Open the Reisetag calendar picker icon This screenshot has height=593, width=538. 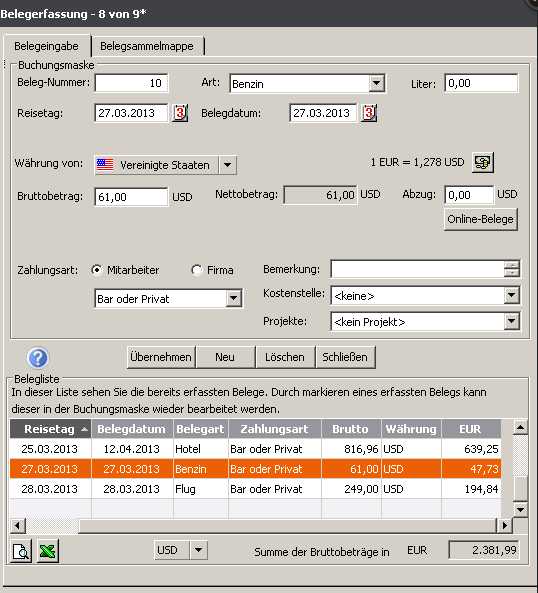coord(180,113)
